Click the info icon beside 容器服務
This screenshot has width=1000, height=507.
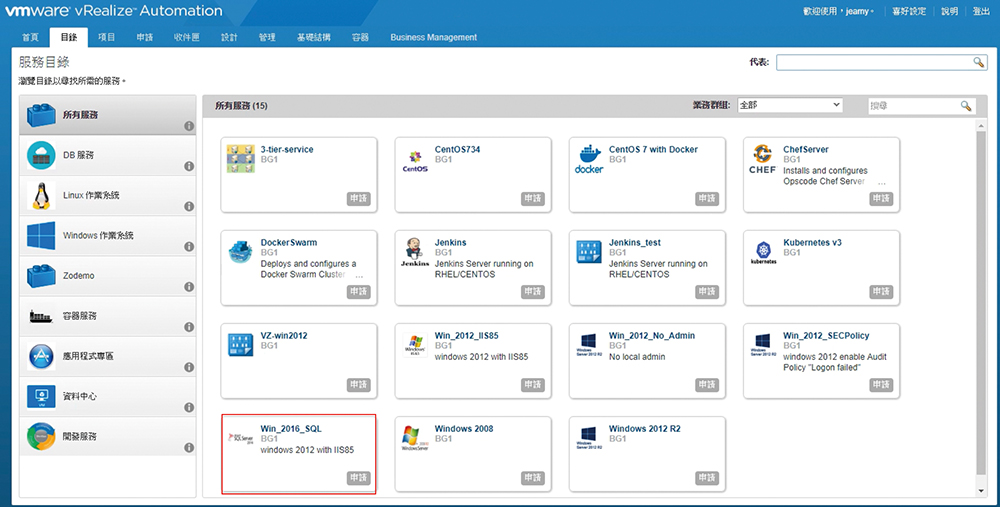[188, 327]
